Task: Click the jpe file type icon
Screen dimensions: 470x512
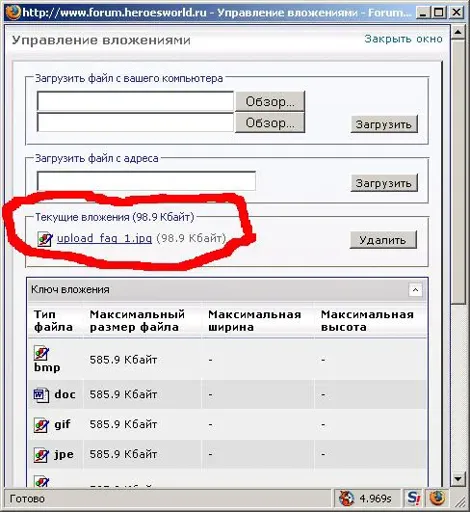Action: tap(42, 455)
